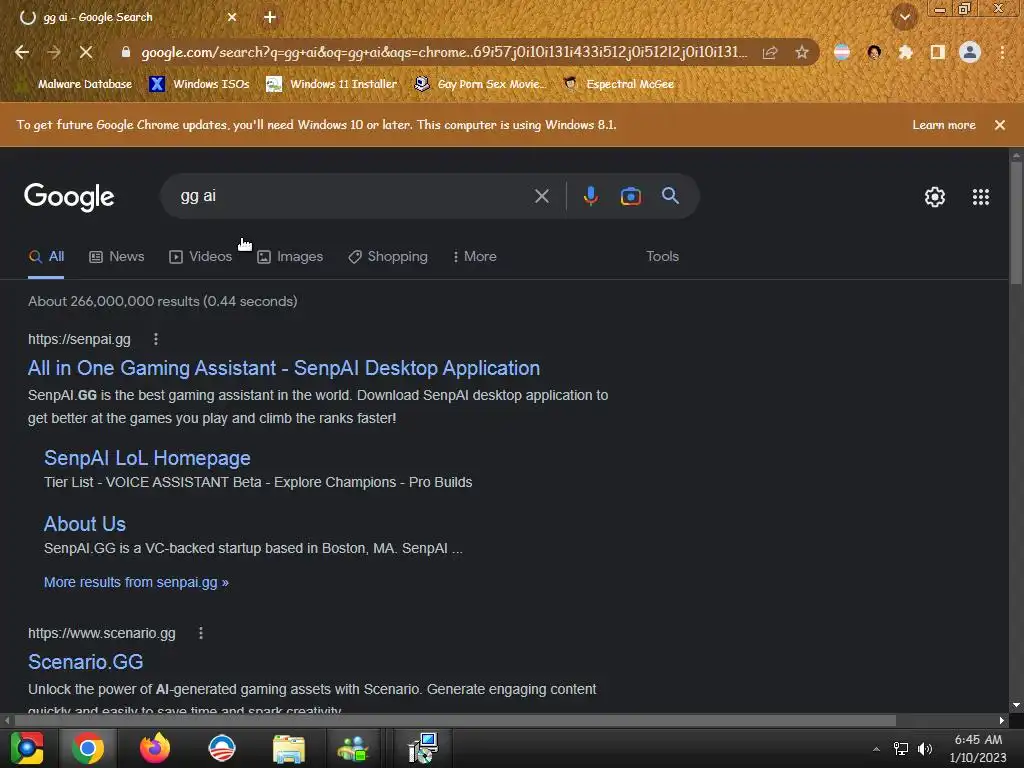The image size is (1024, 768).
Task: Dismiss the Chrome update notification bar
Action: pyautogui.click(x=1000, y=125)
